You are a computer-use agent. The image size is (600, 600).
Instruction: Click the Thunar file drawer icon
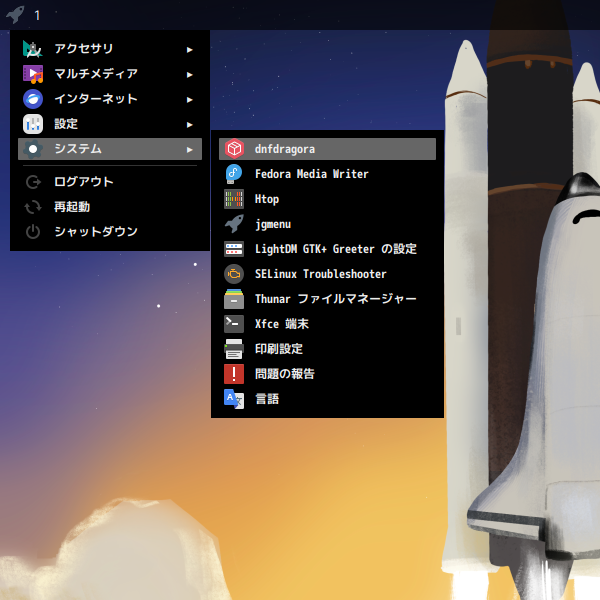[234, 299]
